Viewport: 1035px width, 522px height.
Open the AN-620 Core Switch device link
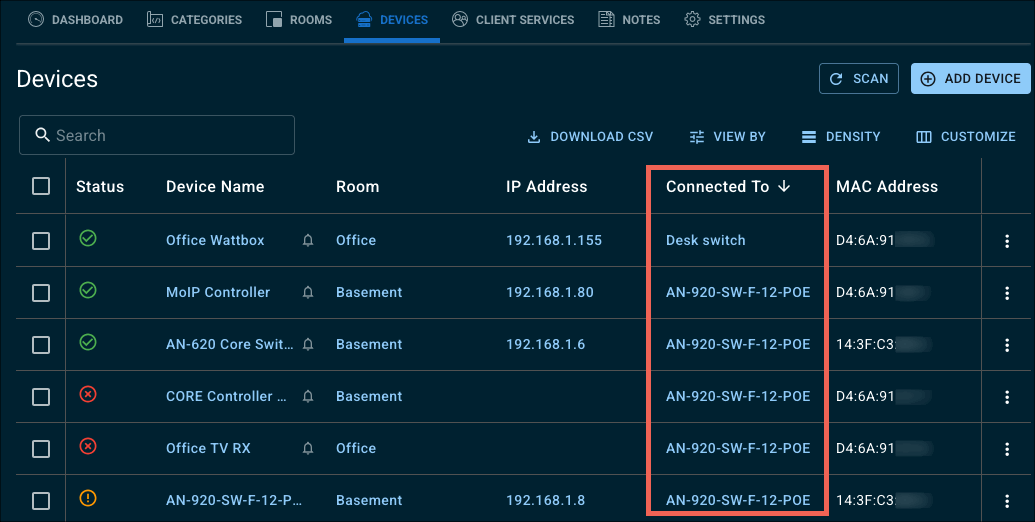[230, 344]
